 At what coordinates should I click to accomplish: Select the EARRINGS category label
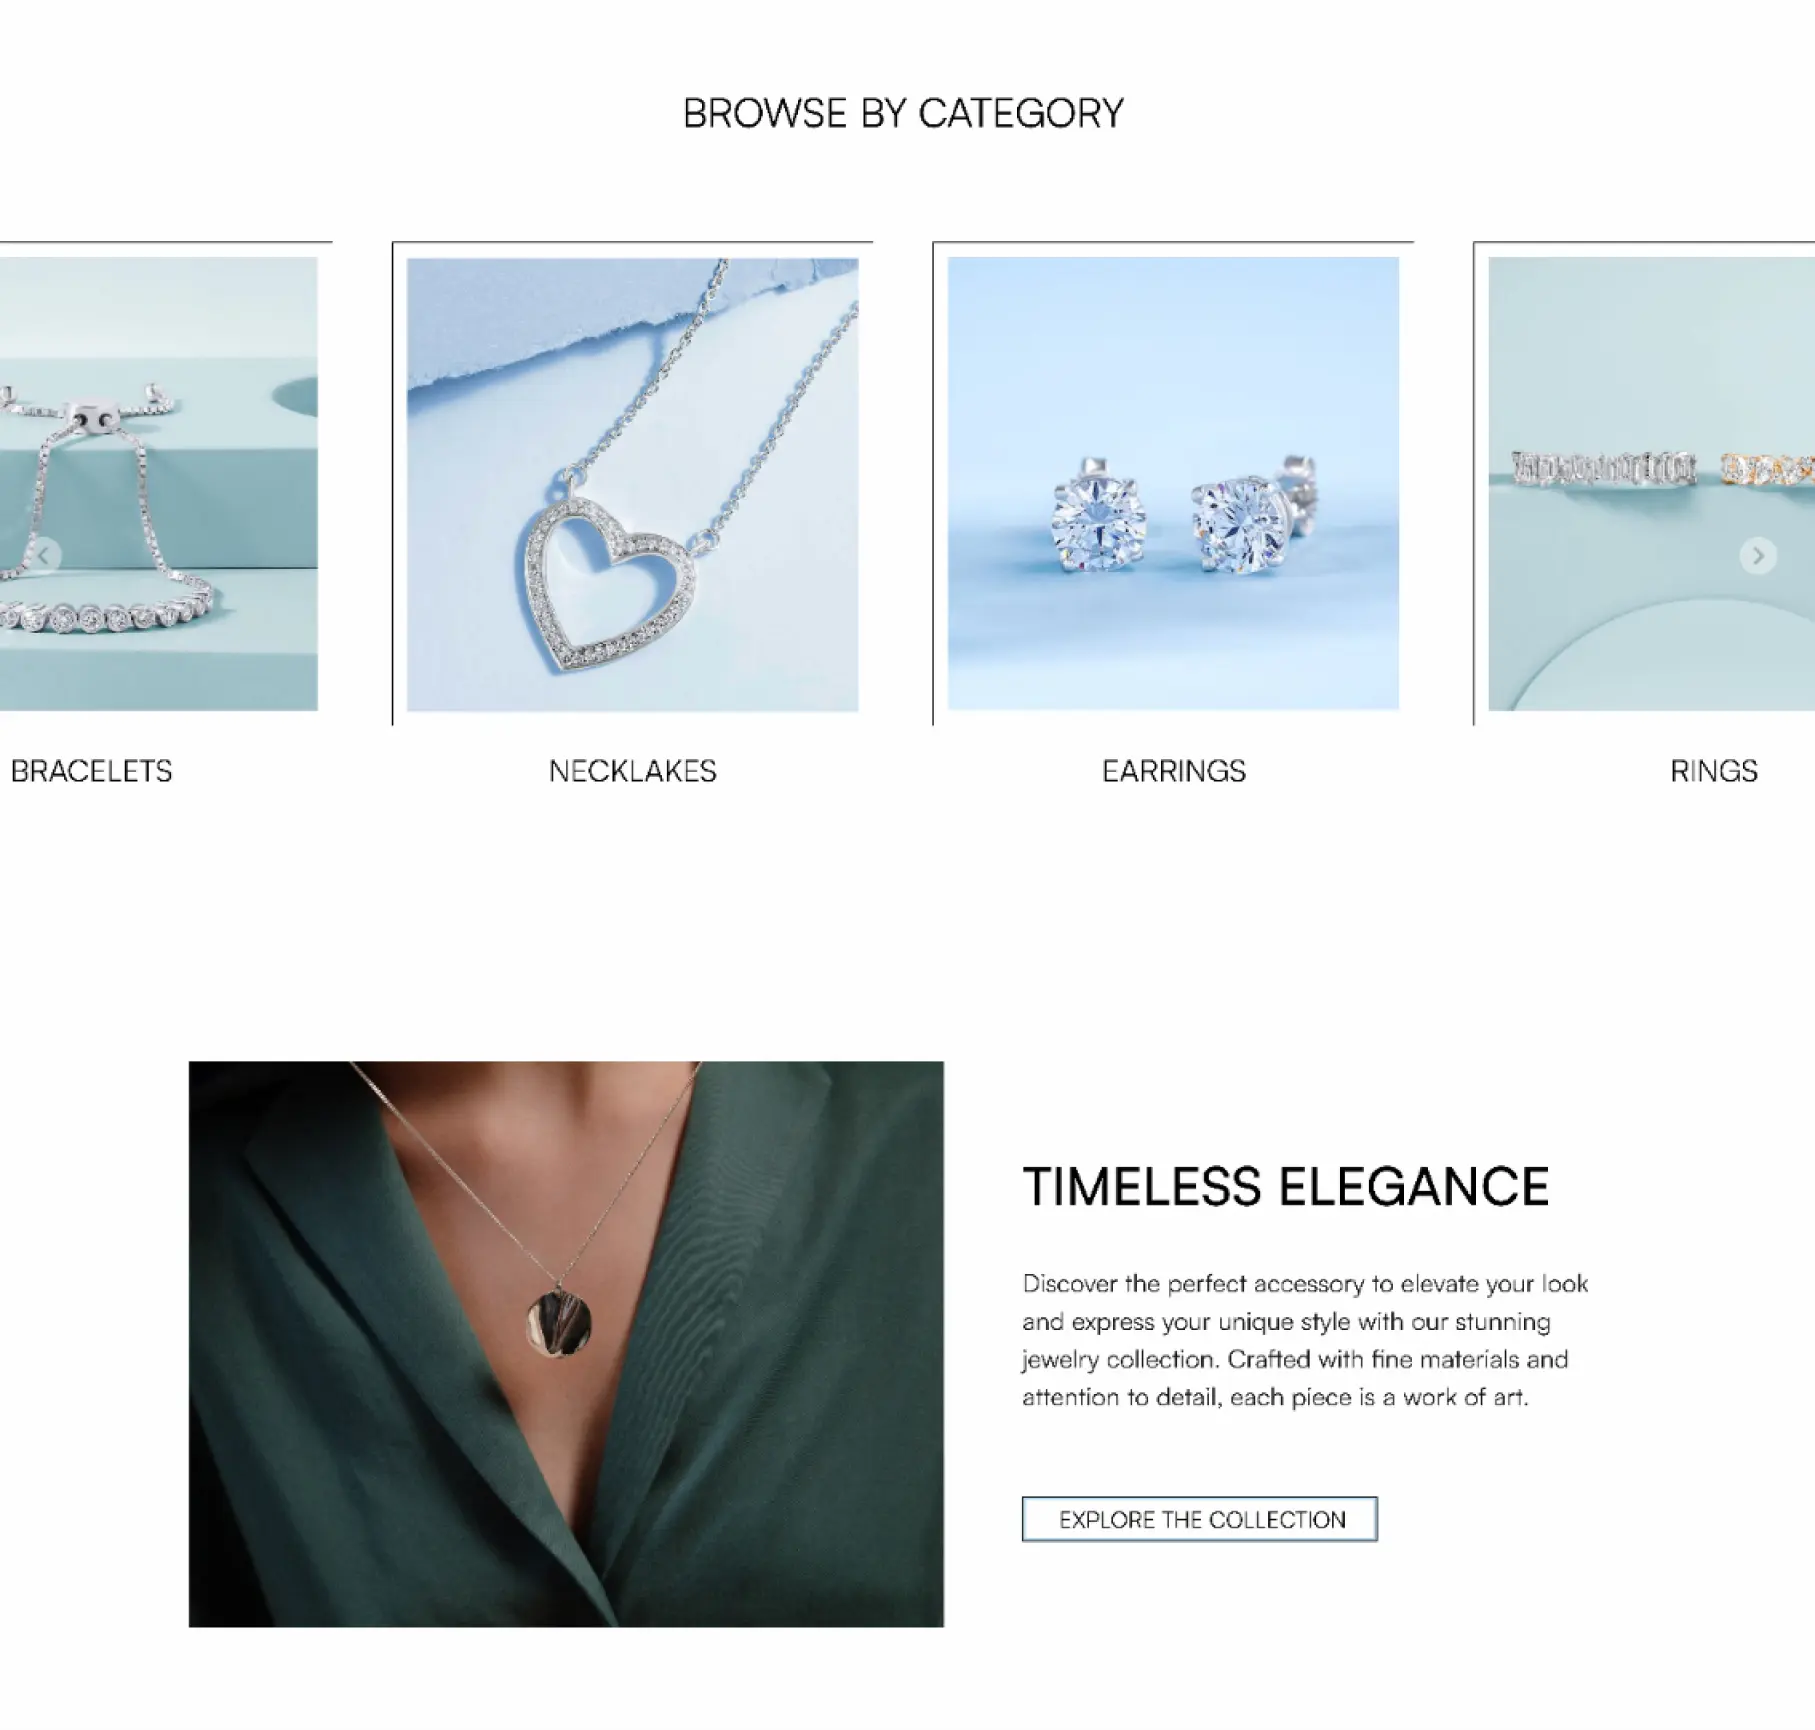1174,771
